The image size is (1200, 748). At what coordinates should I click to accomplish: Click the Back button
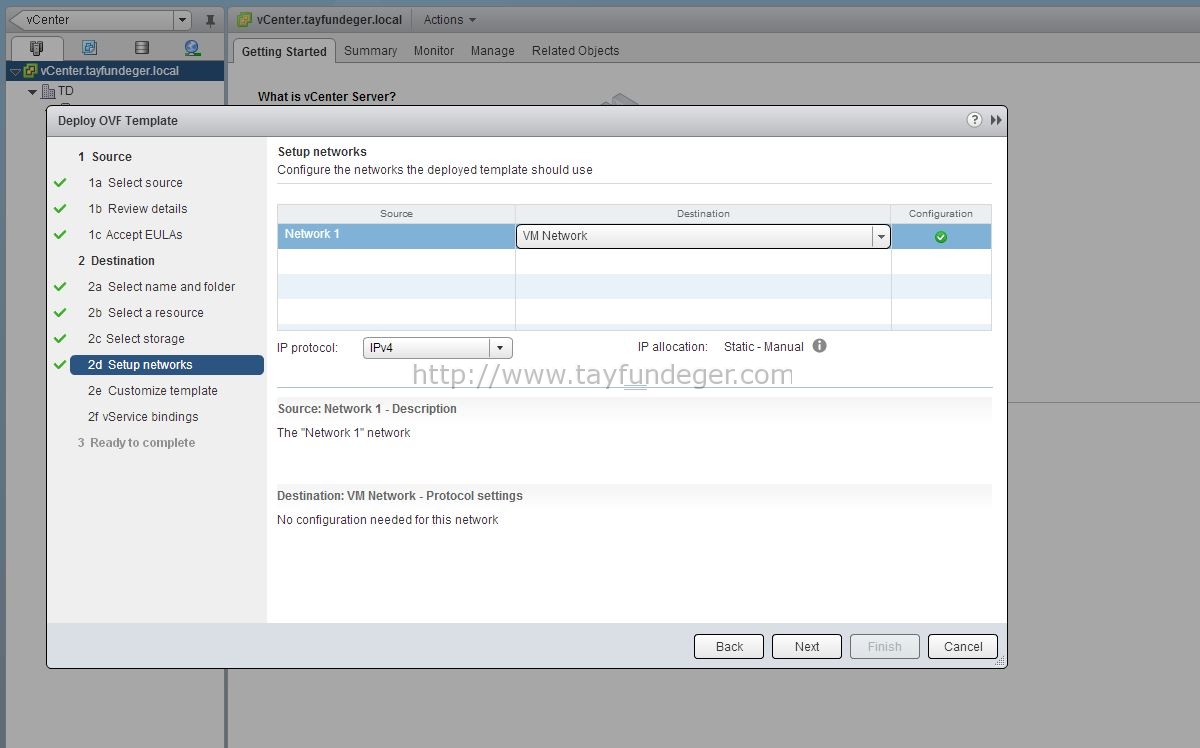tap(729, 646)
